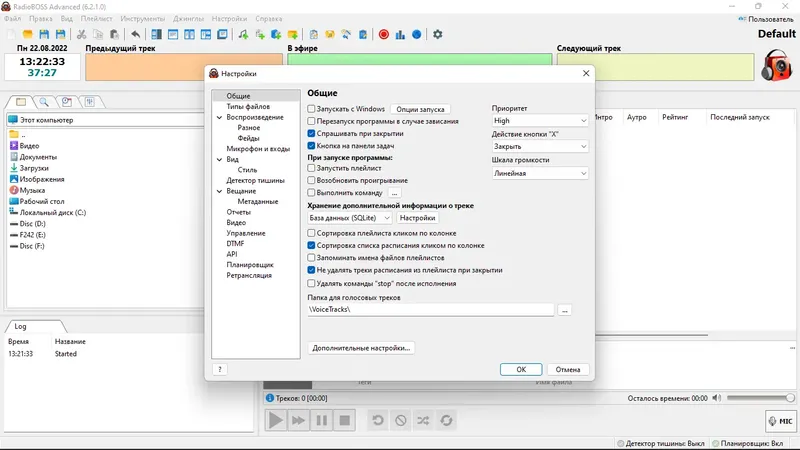Screen dimensions: 800x450
Task: Click the speaker mute icon near volume
Action: 717,398
